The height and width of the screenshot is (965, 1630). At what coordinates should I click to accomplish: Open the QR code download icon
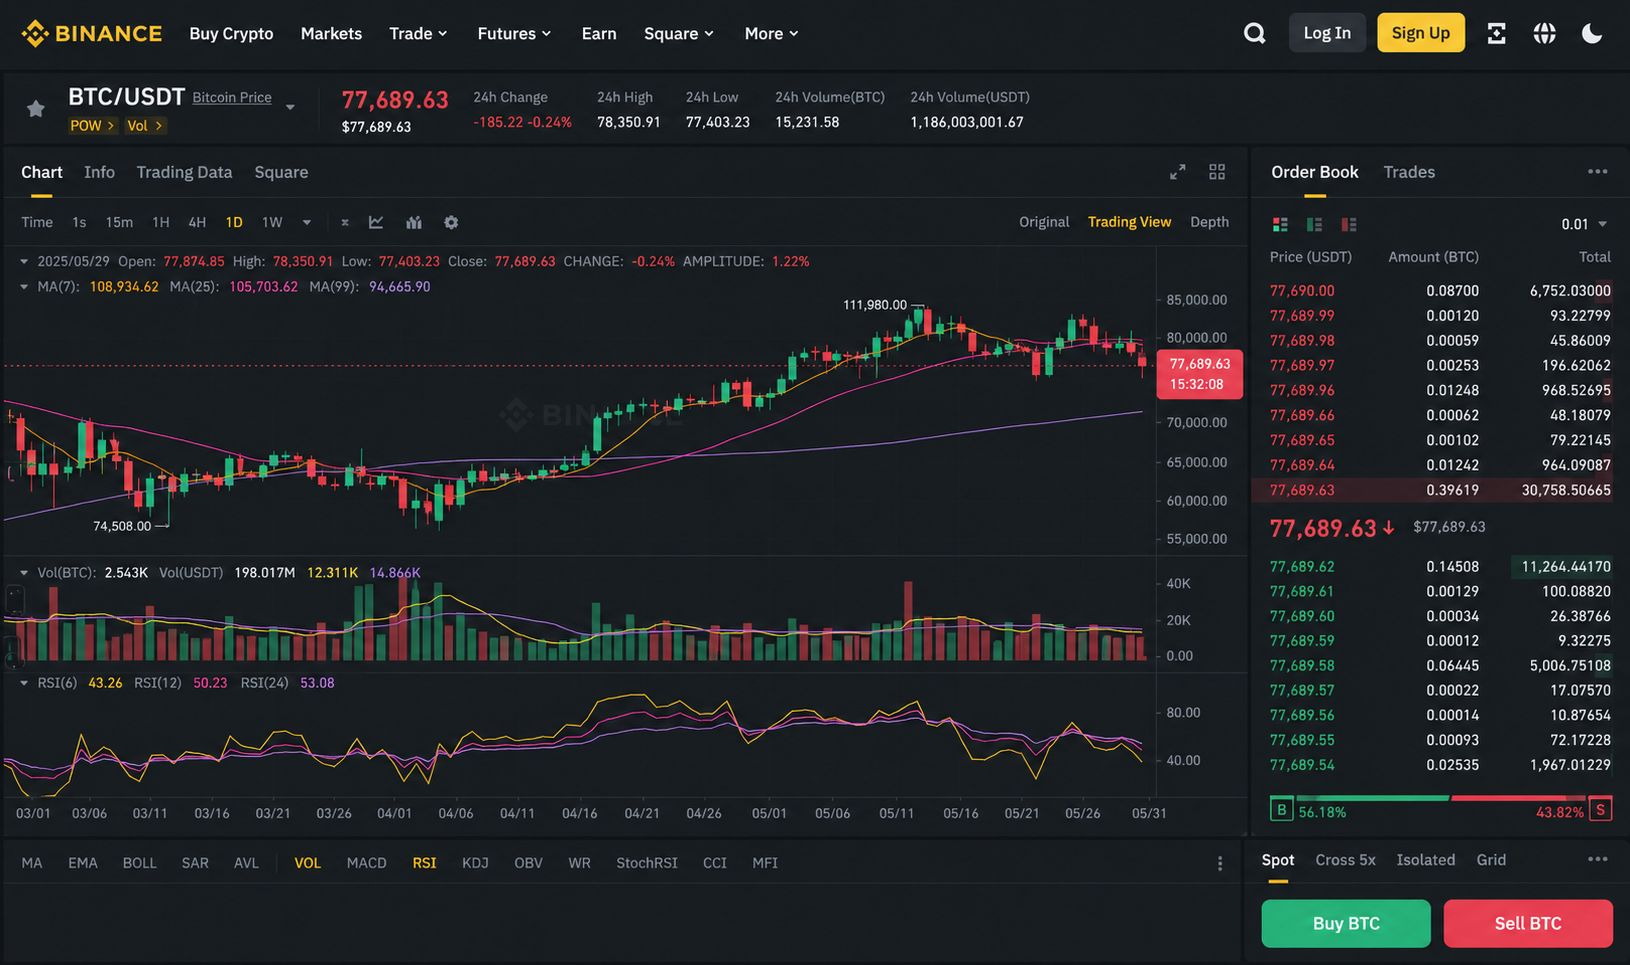[x=1496, y=33]
